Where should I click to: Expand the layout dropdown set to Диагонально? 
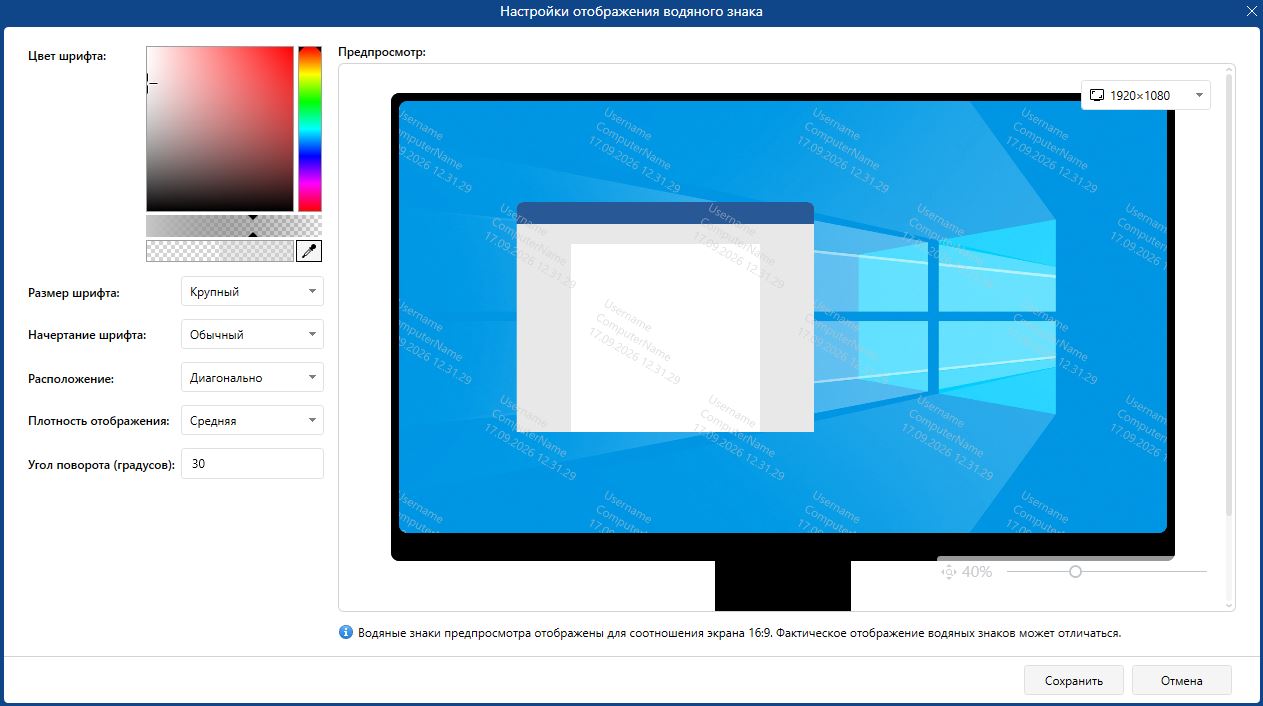(x=252, y=378)
